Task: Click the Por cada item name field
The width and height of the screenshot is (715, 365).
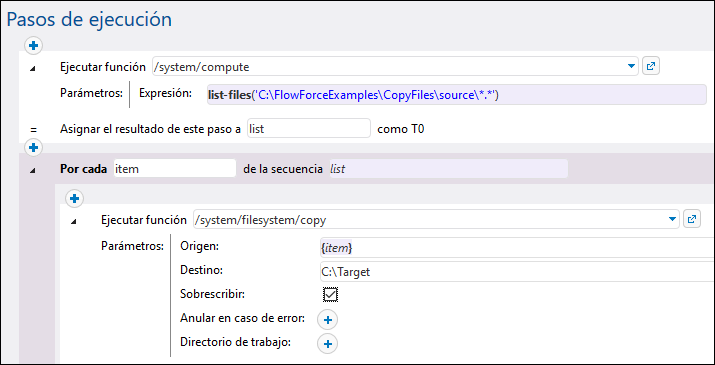Action: pyautogui.click(x=175, y=169)
